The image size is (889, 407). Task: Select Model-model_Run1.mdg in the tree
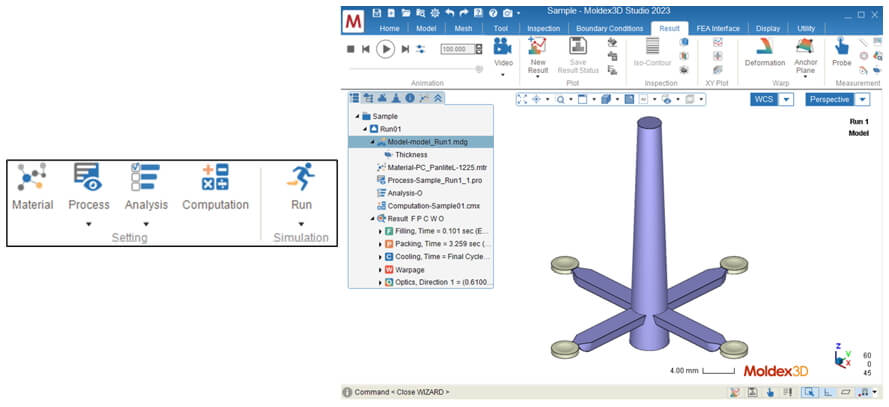(x=428, y=142)
